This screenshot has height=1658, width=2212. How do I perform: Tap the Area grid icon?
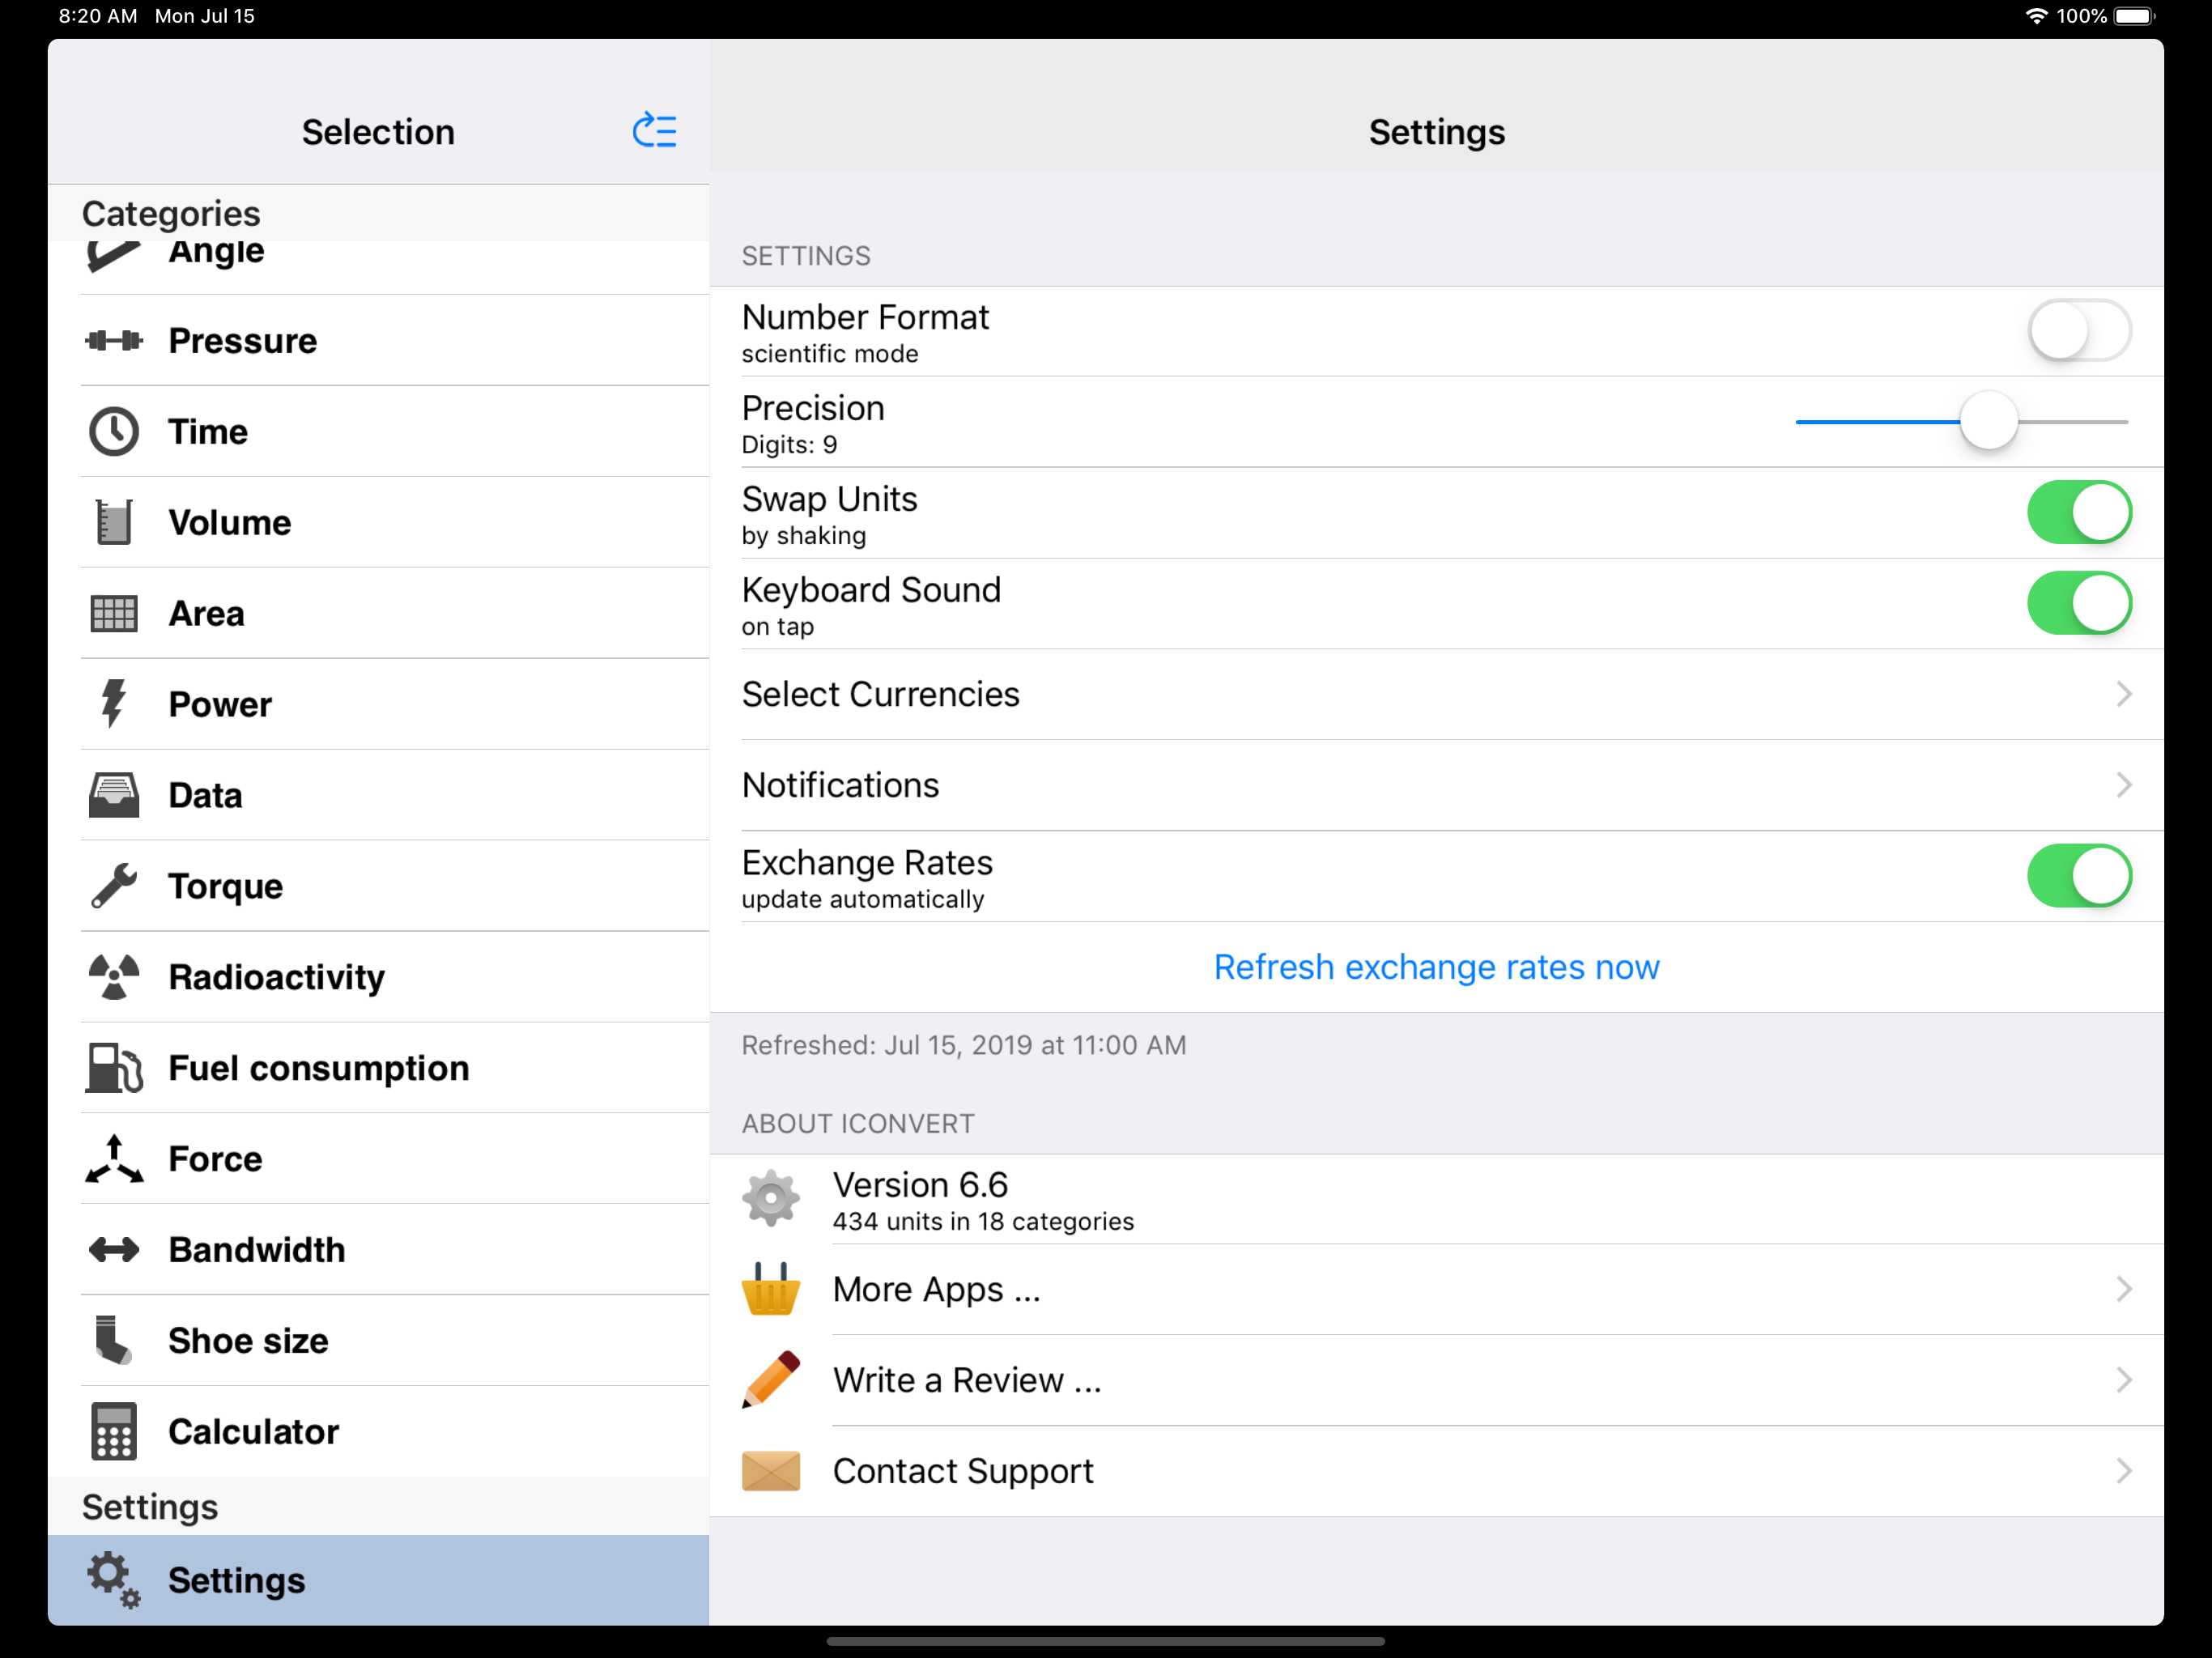[x=114, y=613]
